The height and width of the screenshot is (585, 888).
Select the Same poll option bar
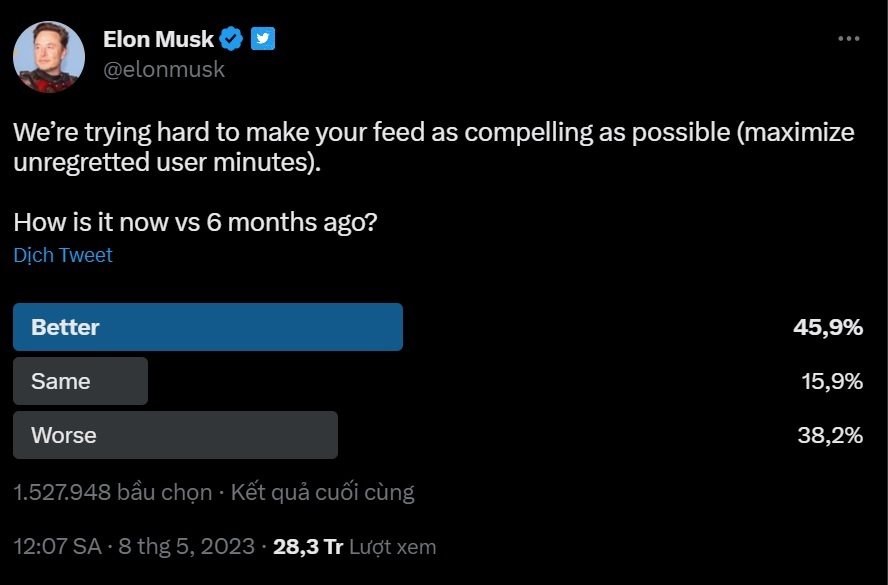click(x=80, y=381)
